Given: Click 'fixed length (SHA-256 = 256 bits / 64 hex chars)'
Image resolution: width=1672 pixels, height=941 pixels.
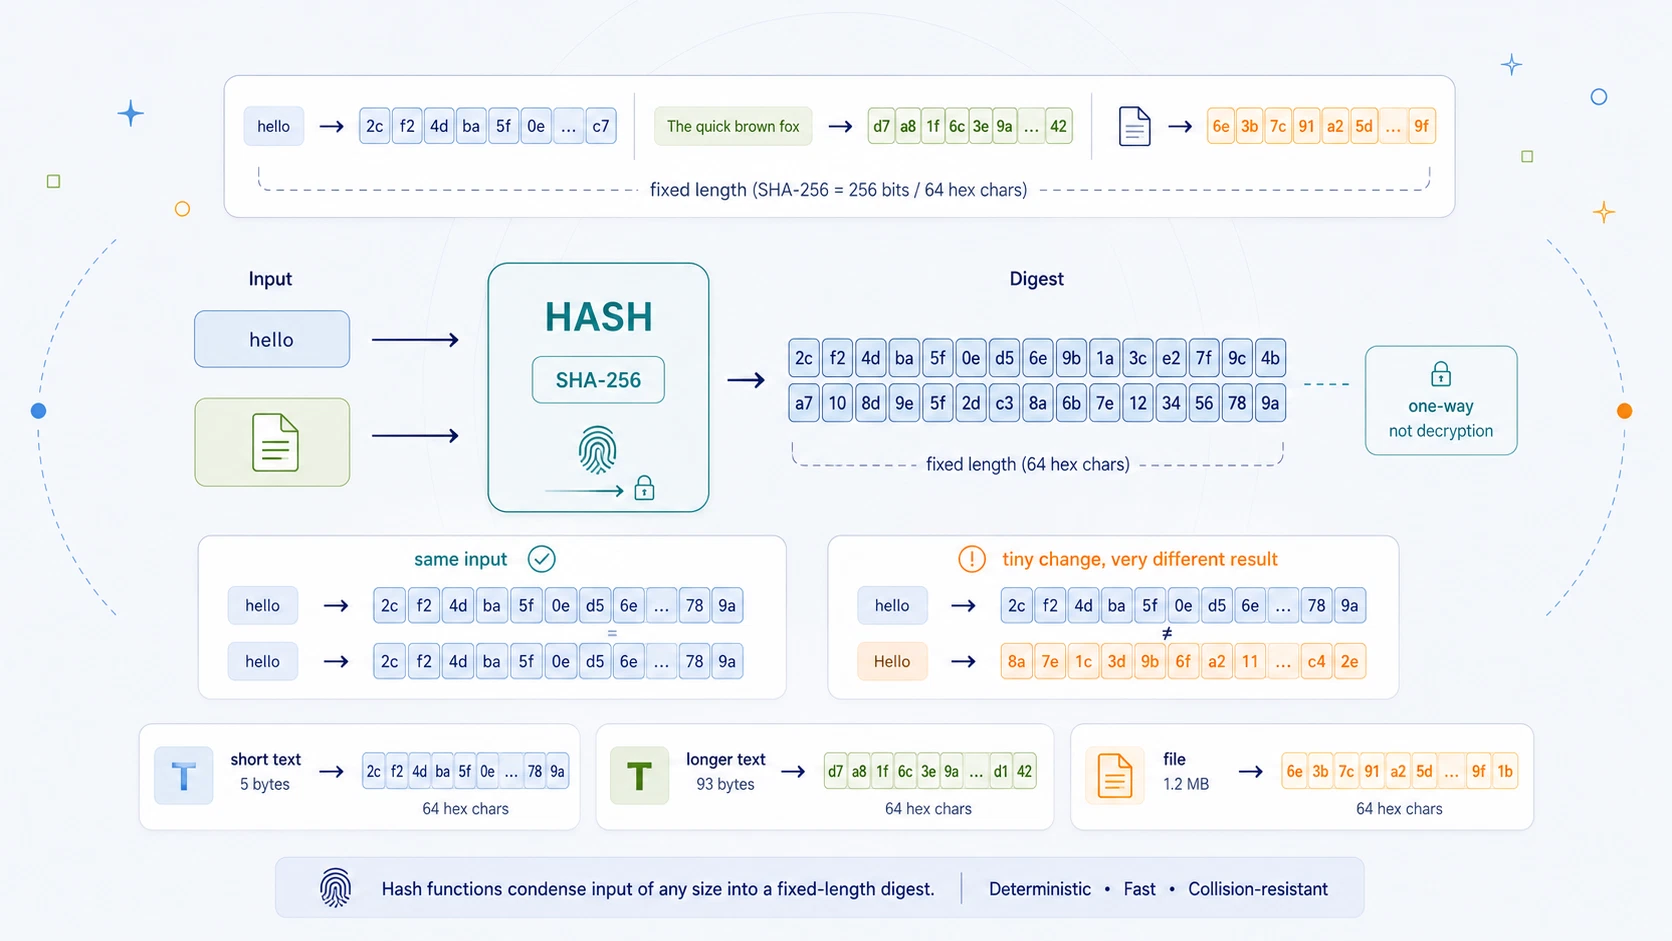Looking at the screenshot, I should (838, 189).
